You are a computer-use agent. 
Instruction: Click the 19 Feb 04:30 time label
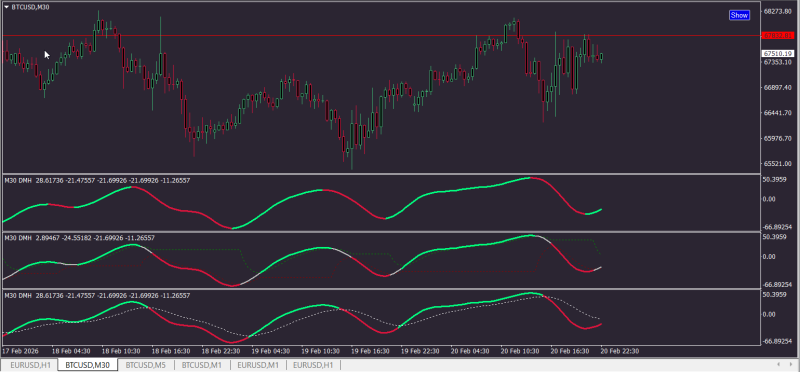click(x=271, y=352)
